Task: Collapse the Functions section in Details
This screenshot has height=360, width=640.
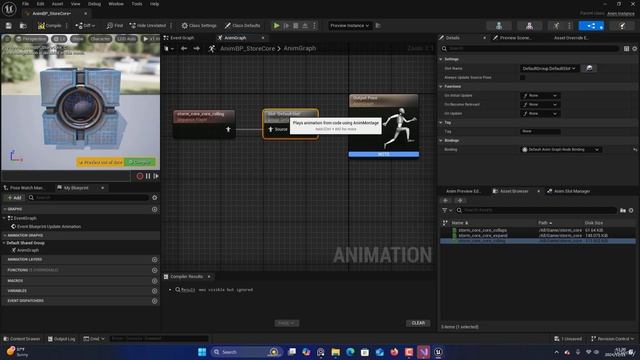Action: click(x=441, y=87)
